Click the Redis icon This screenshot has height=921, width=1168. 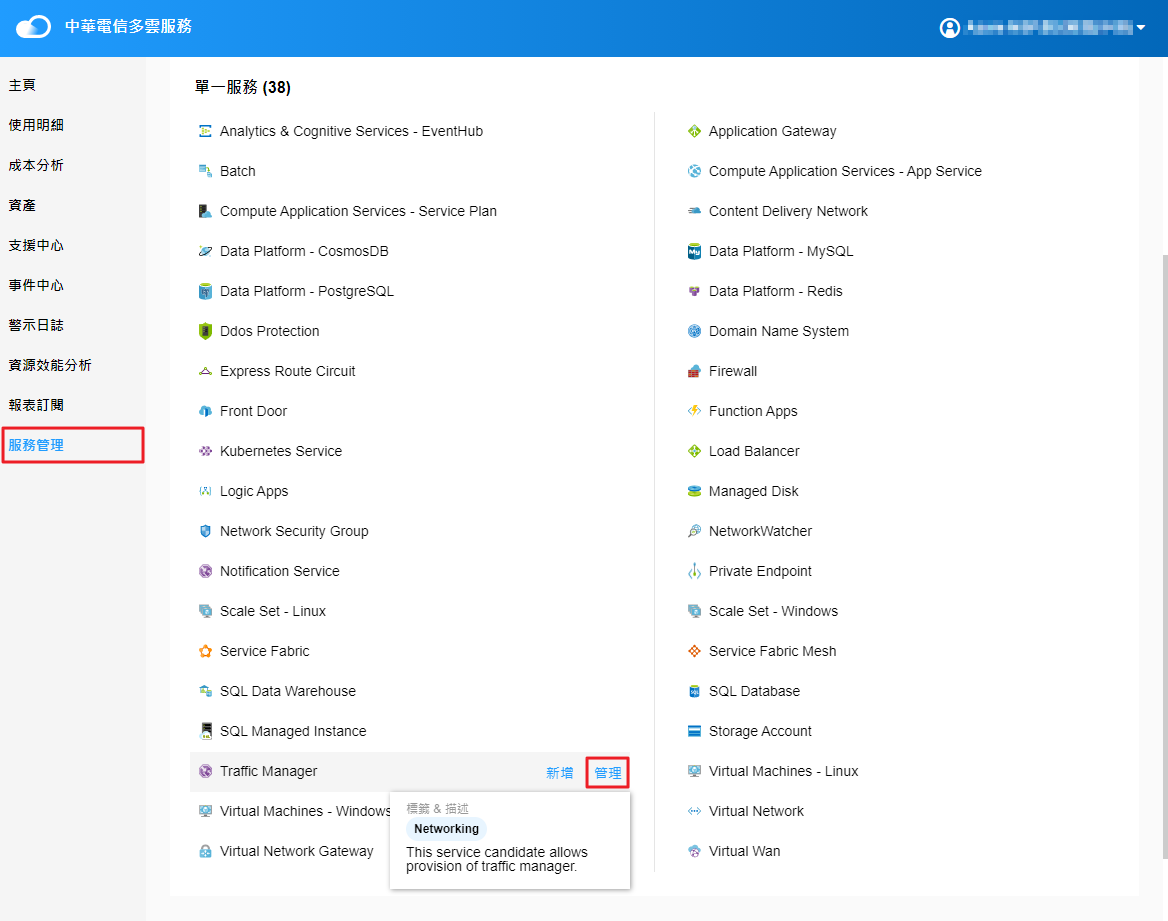pyautogui.click(x=694, y=291)
